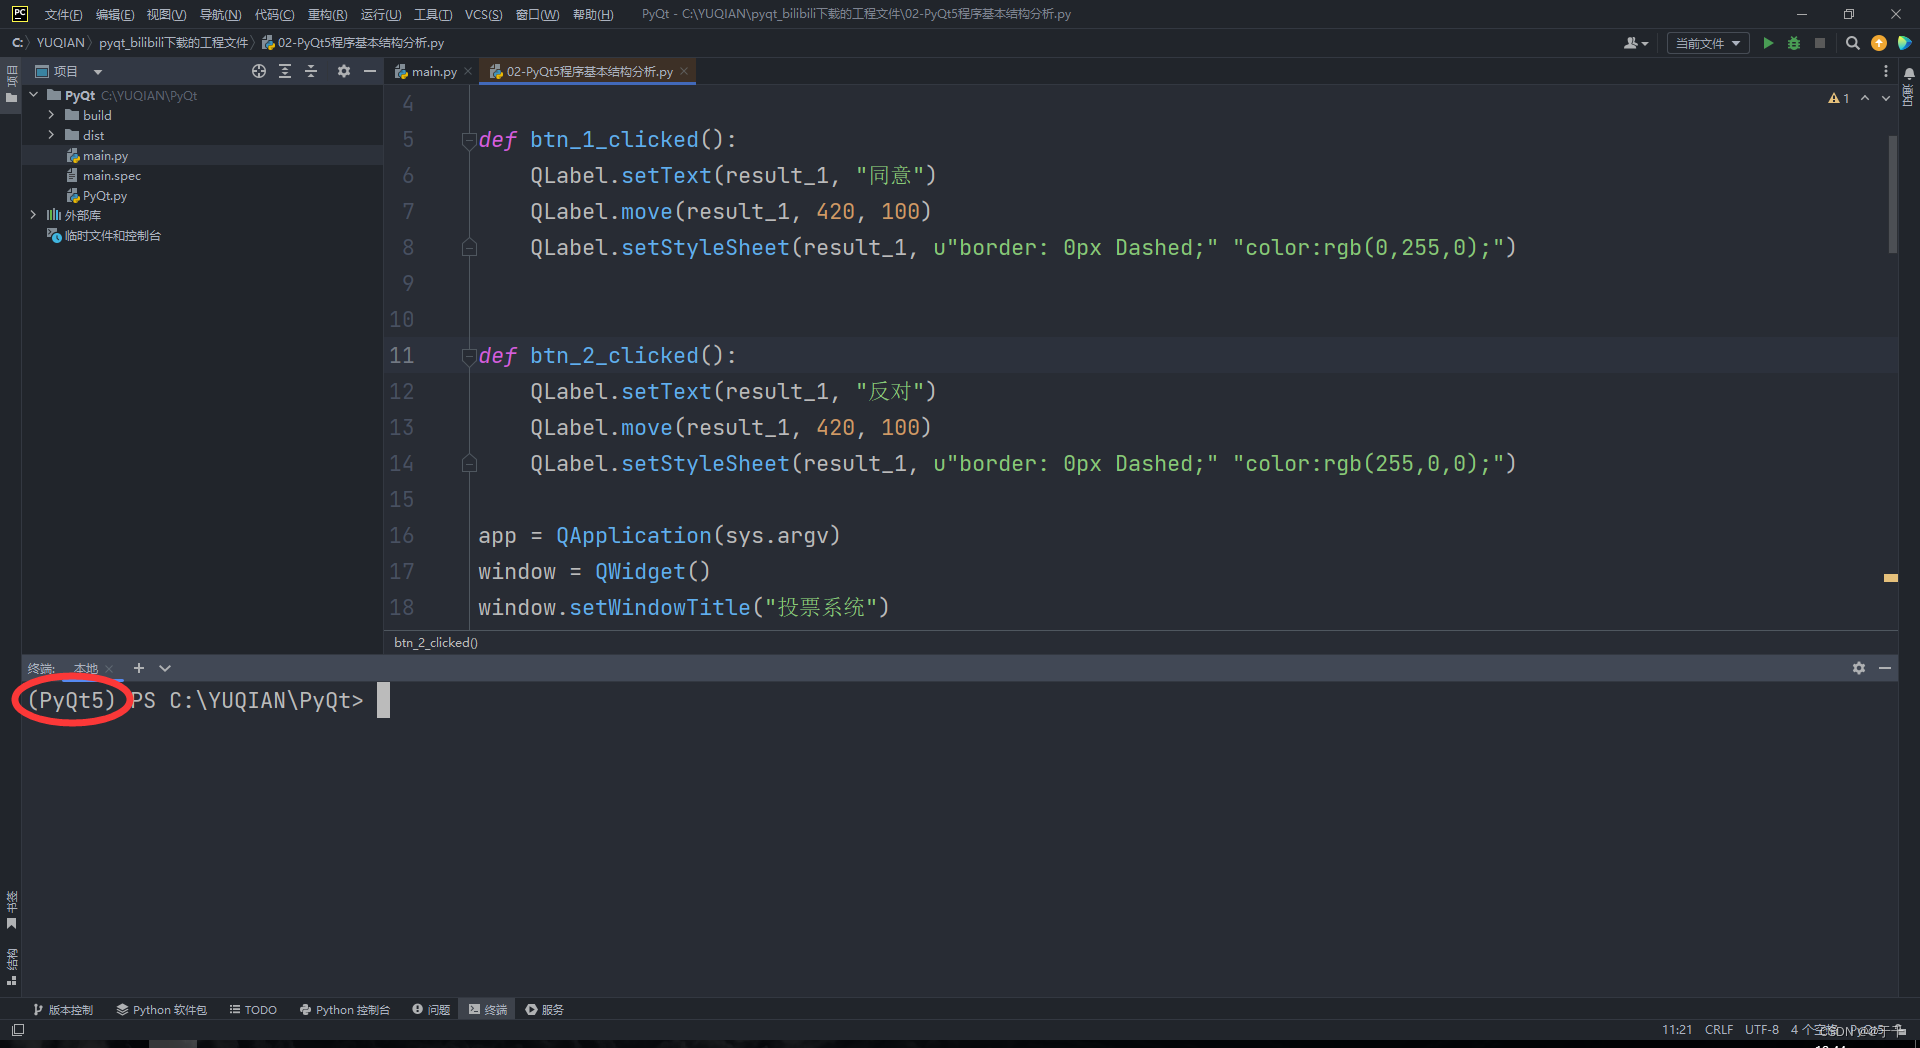Collapse the PyQt root folder

pyautogui.click(x=34, y=95)
